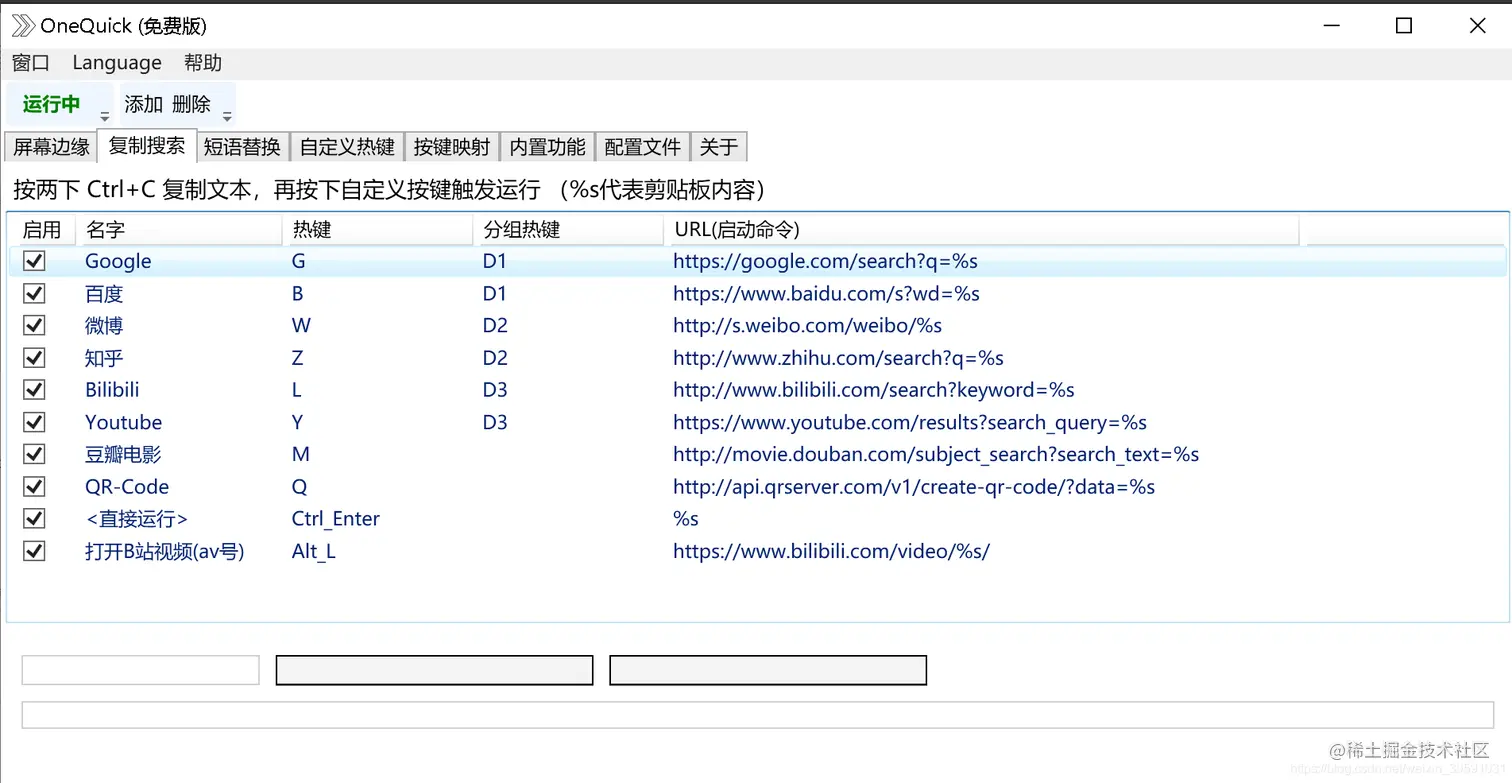Open the 帮助 help menu

tap(203, 63)
